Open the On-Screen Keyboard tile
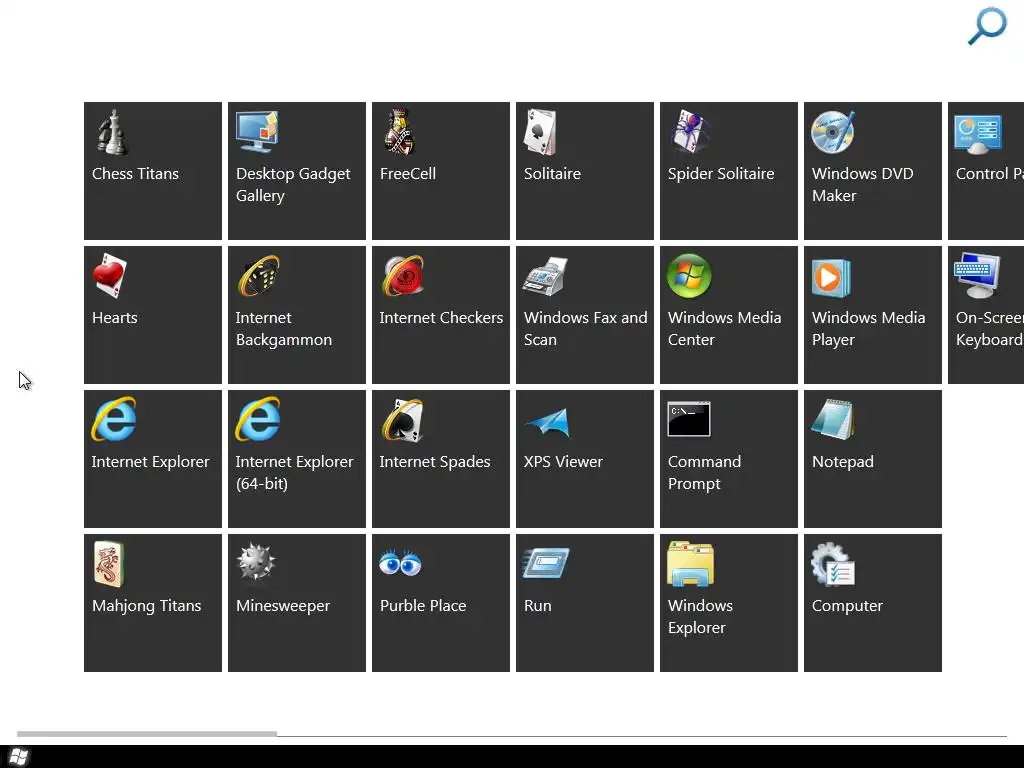 (986, 315)
